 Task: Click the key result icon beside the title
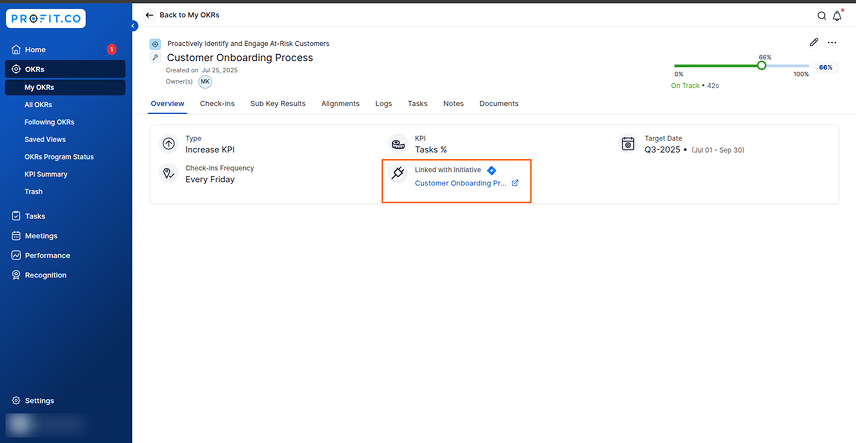[155, 58]
